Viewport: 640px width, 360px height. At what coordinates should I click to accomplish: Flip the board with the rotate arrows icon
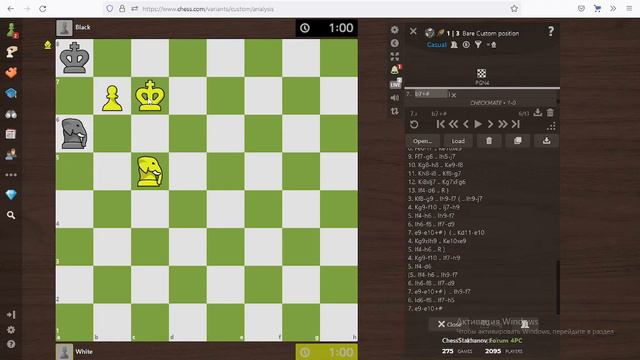coord(394,111)
